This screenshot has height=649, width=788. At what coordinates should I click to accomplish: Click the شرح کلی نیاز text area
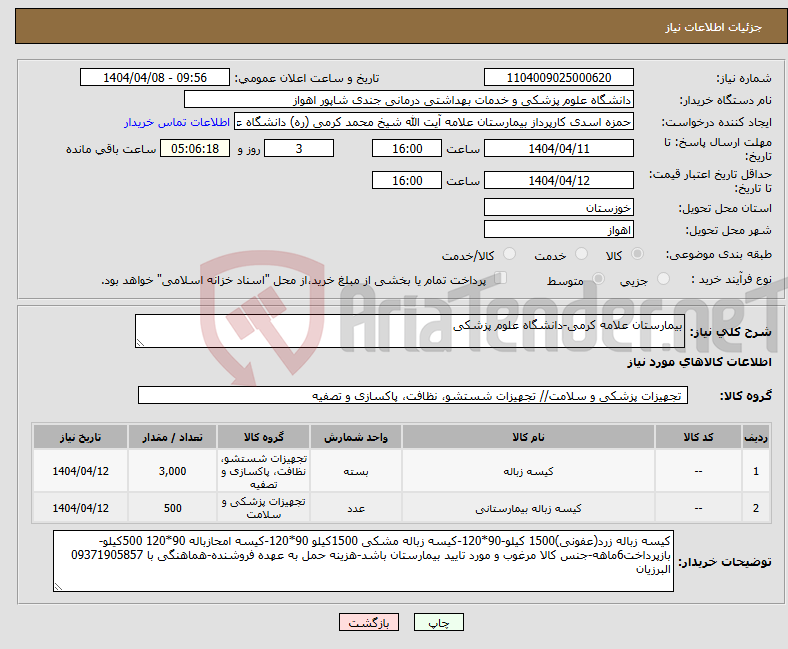tap(410, 331)
